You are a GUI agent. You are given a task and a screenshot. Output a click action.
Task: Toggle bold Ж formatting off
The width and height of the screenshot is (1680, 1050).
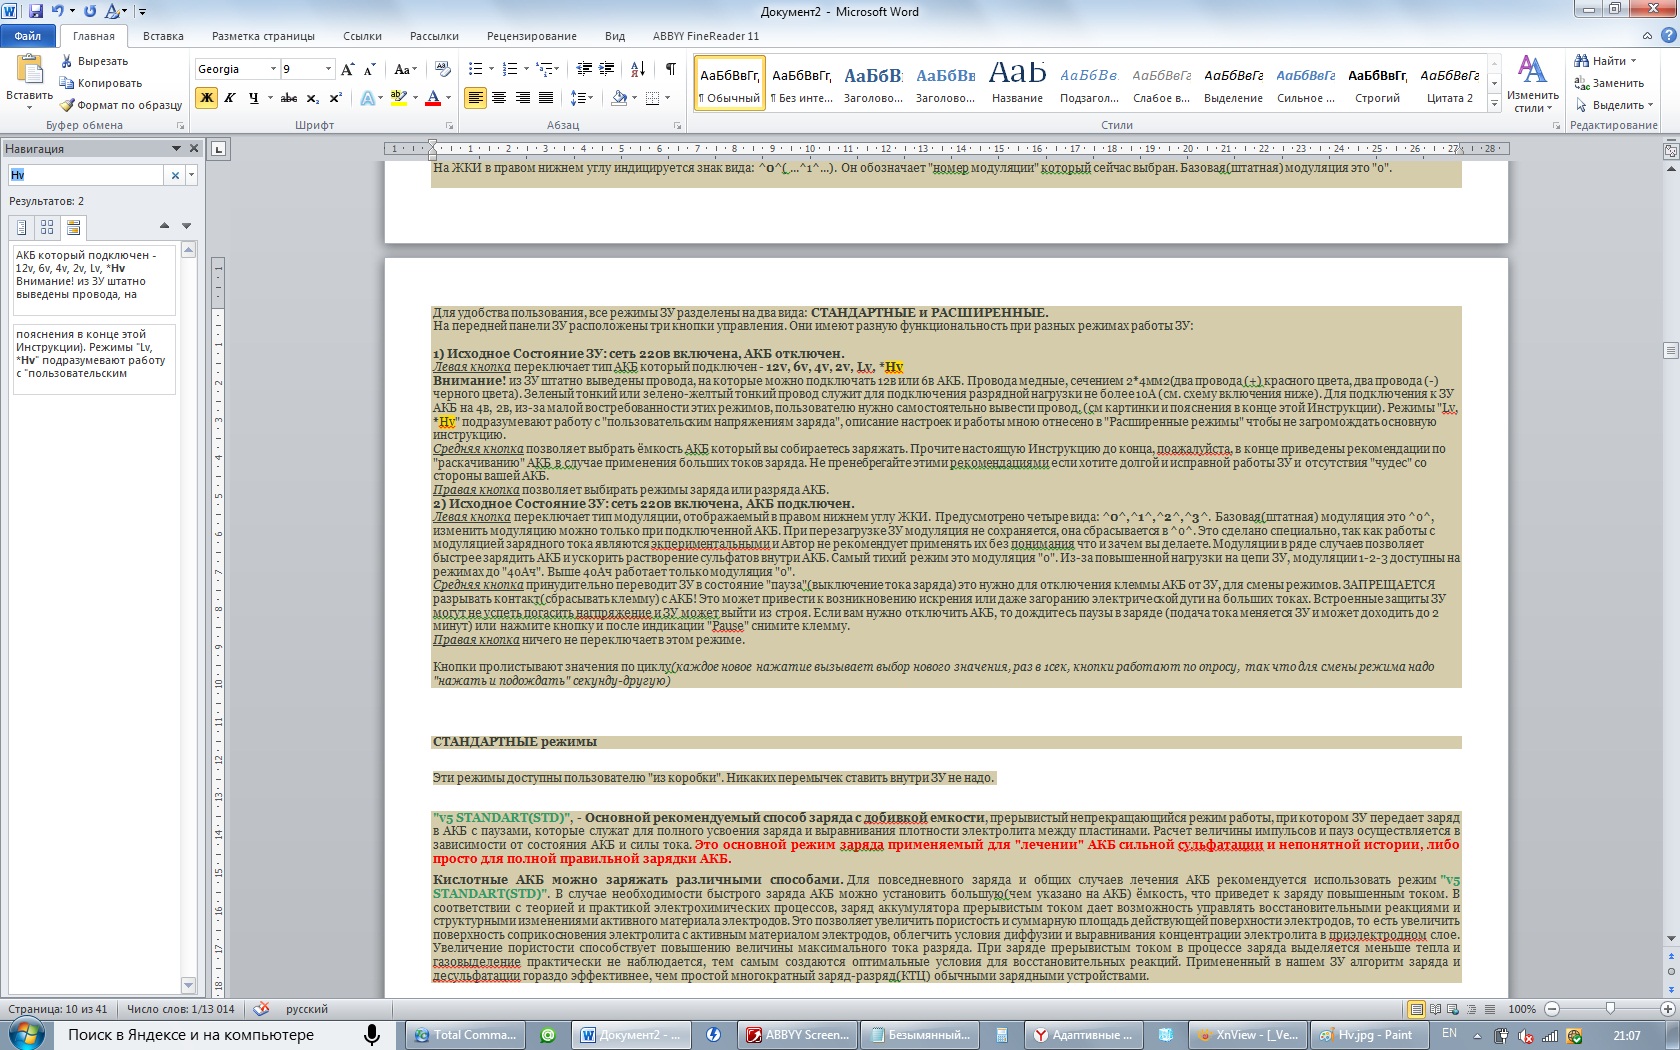tap(207, 98)
